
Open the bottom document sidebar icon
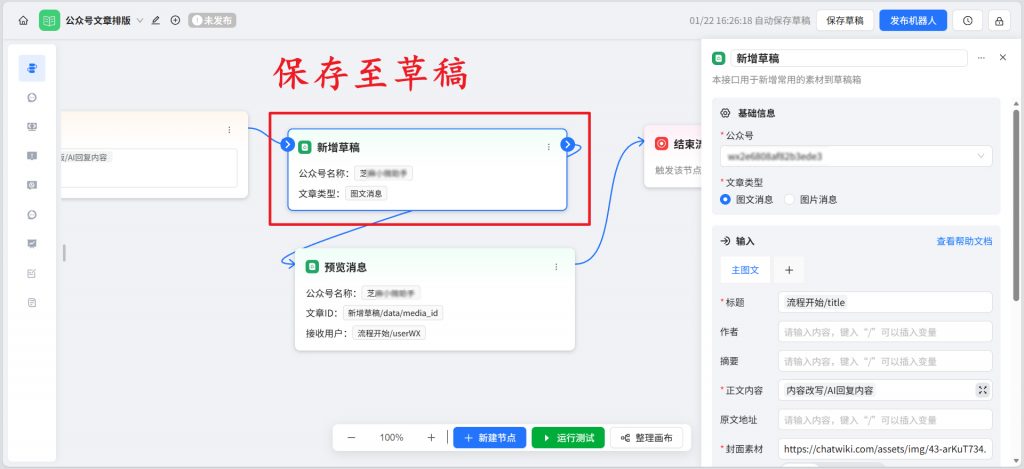tap(32, 302)
